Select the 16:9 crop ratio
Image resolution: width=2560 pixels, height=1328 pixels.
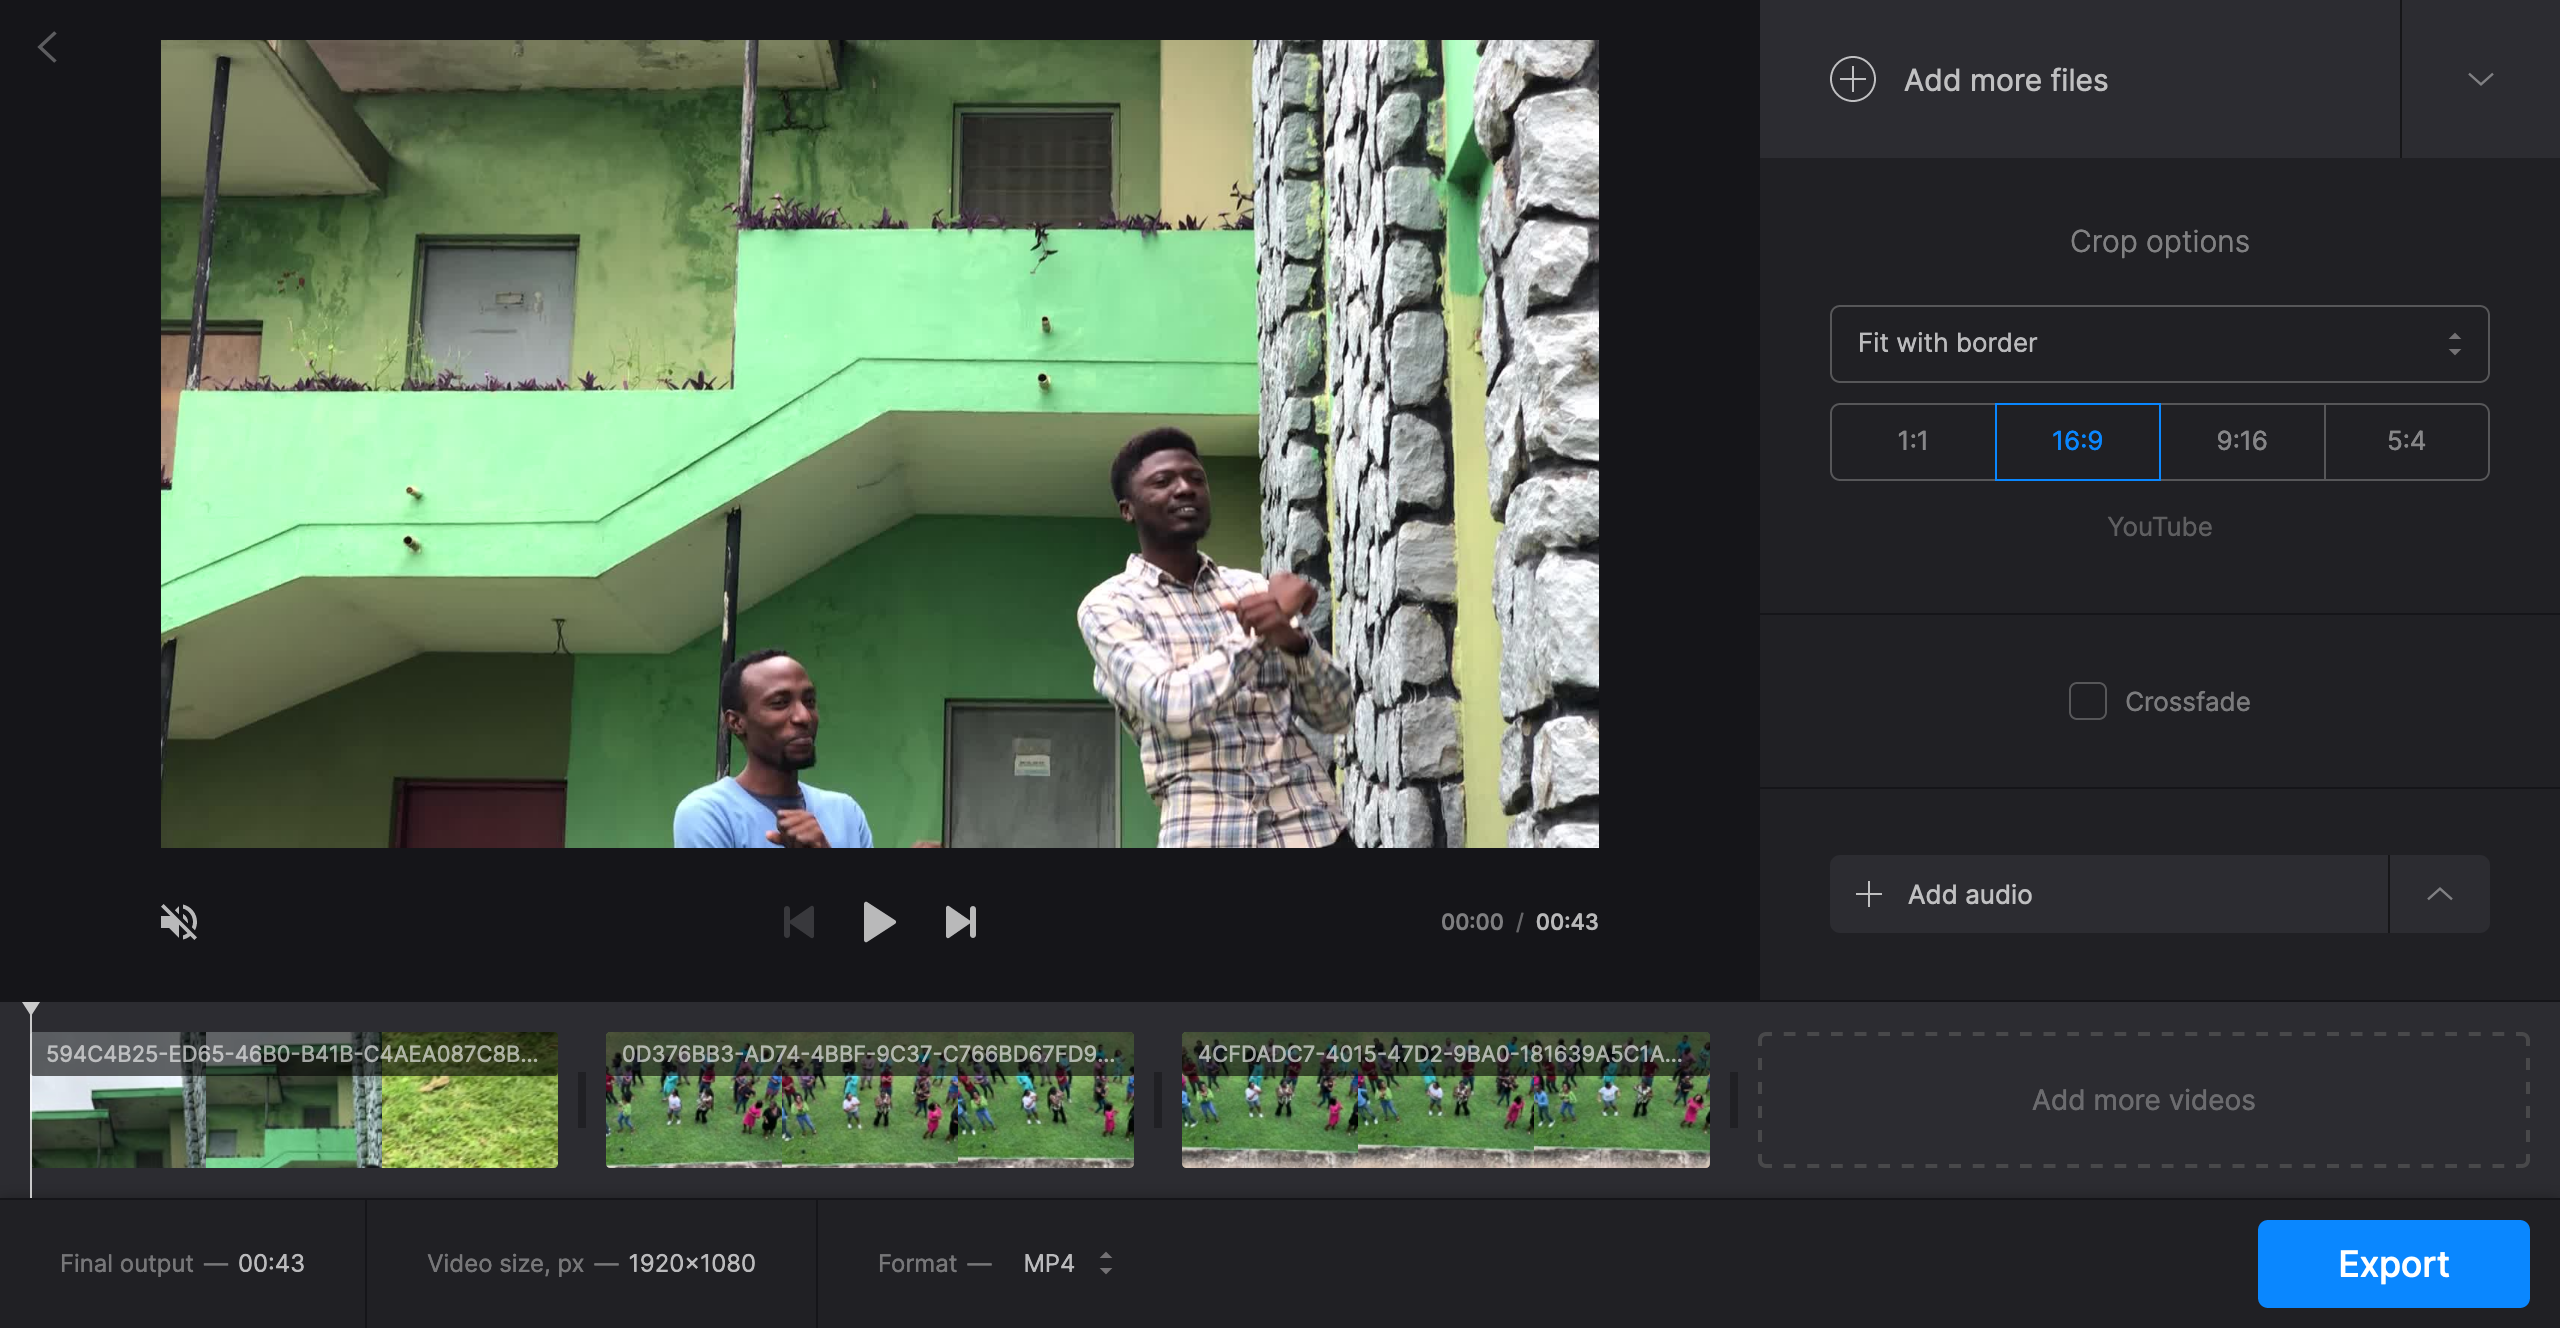point(2077,441)
